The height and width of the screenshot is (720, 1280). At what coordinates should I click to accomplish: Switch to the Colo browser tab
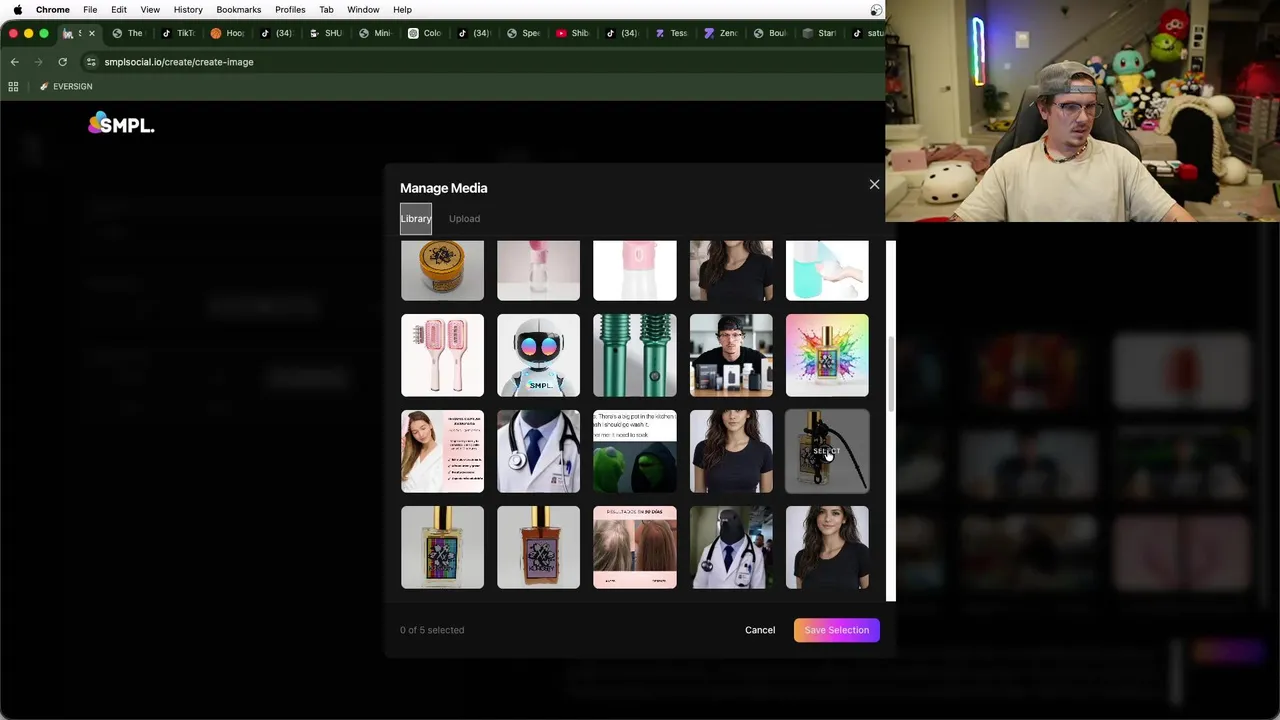[x=425, y=33]
